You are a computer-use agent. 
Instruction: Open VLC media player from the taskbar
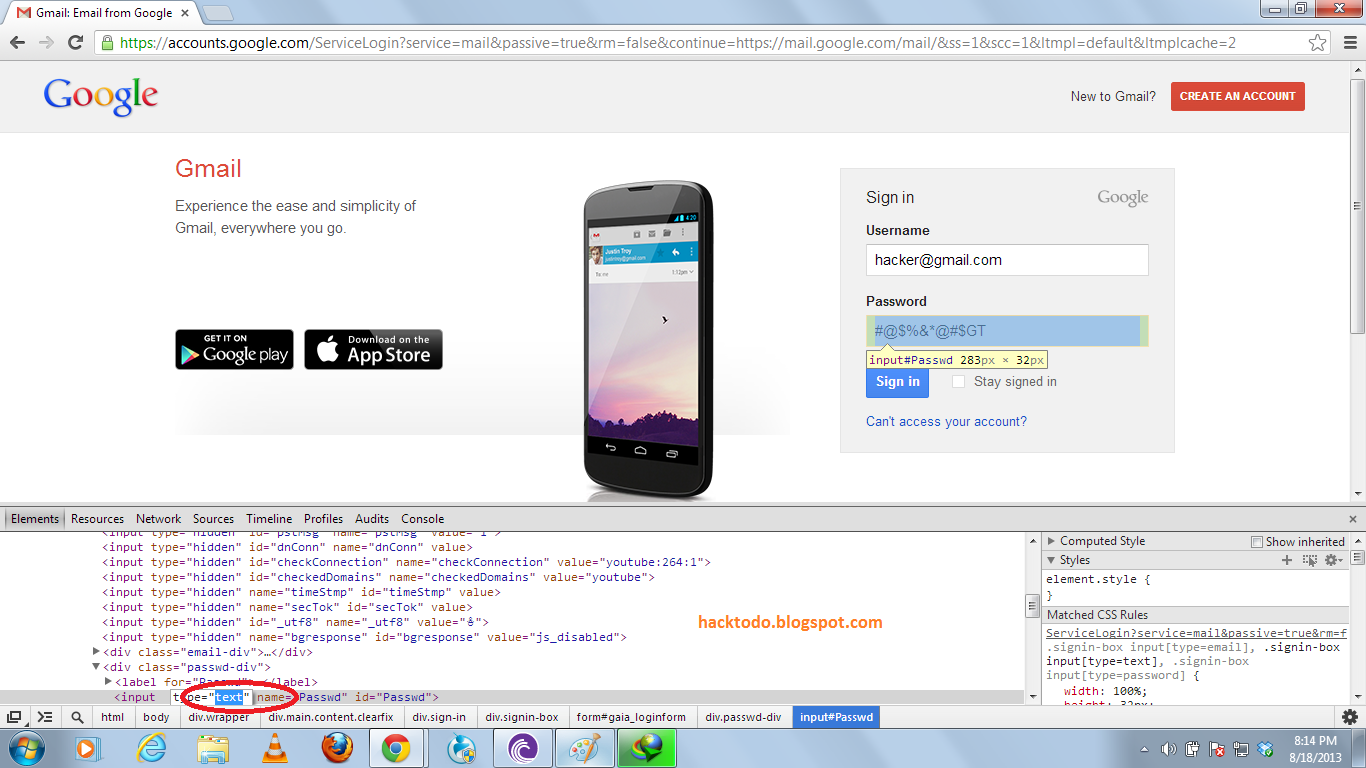tap(274, 748)
